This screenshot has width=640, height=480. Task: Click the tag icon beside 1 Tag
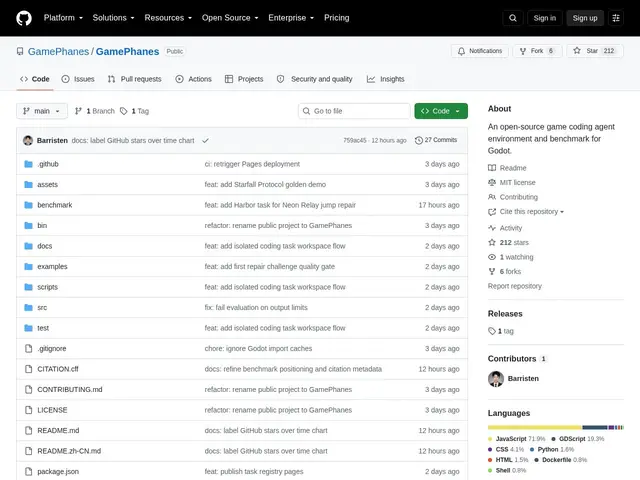click(x=124, y=111)
